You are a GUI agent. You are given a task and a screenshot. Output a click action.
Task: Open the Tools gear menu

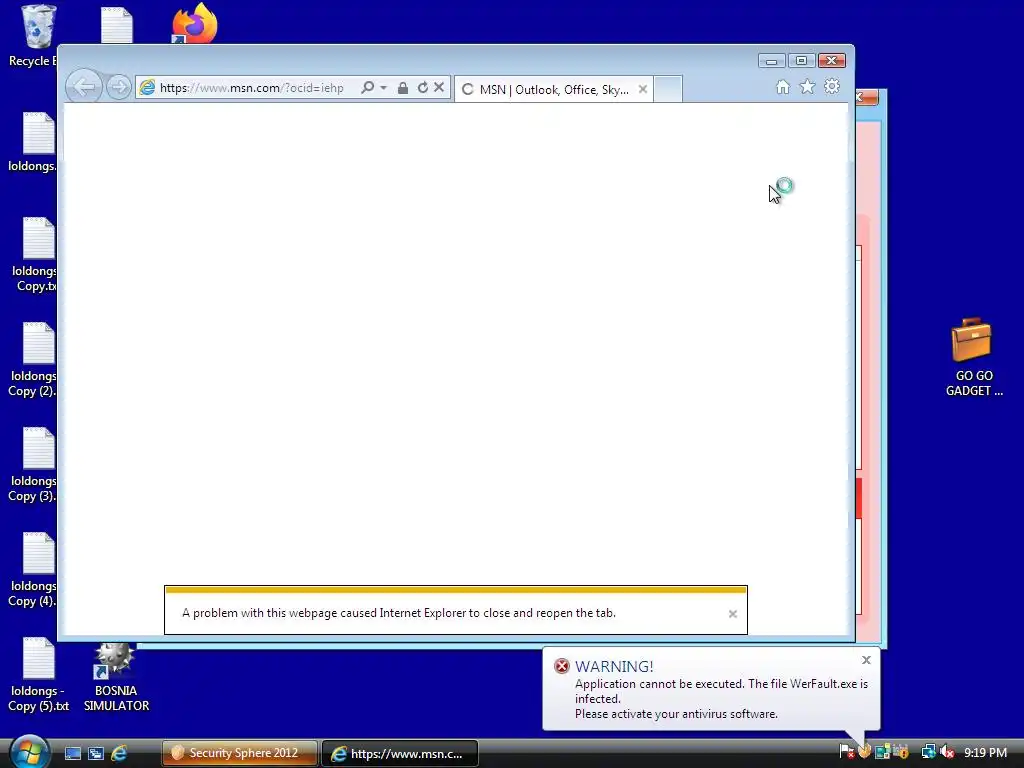tap(831, 86)
